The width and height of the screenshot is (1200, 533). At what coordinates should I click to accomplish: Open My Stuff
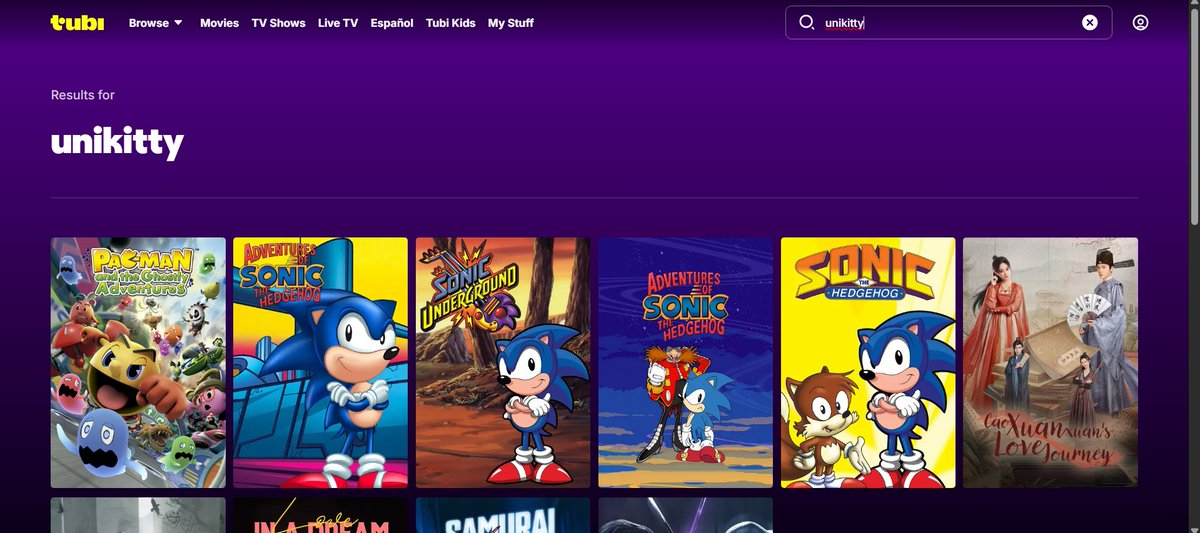point(511,23)
